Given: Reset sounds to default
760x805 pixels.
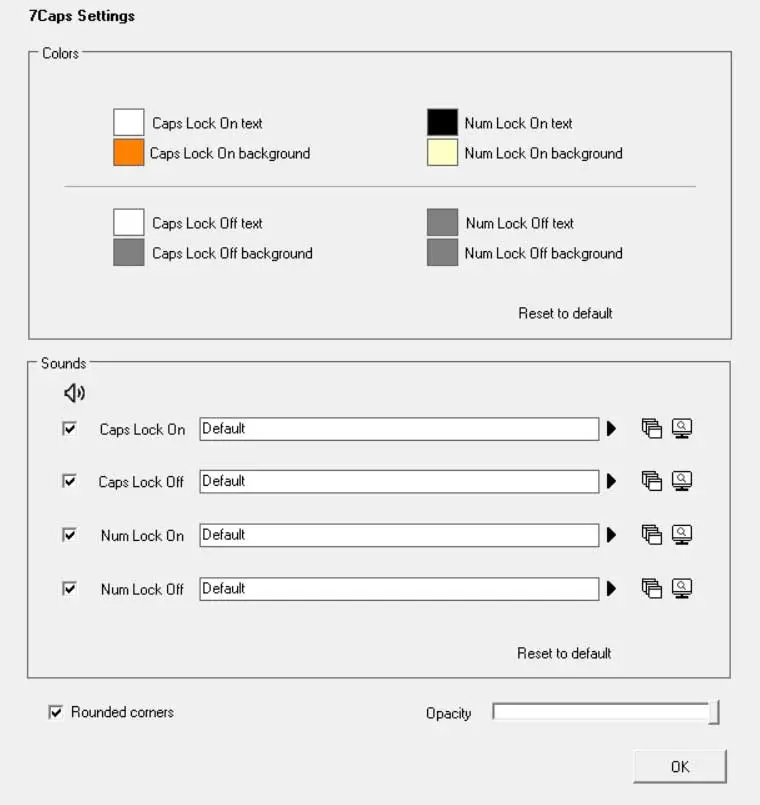Looking at the screenshot, I should click(x=564, y=653).
